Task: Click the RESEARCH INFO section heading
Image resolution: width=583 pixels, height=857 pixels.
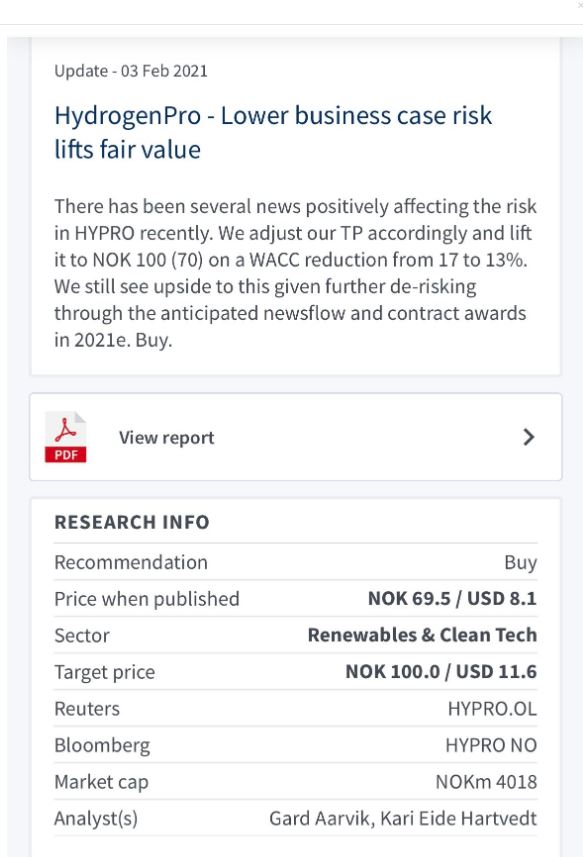Action: click(132, 522)
